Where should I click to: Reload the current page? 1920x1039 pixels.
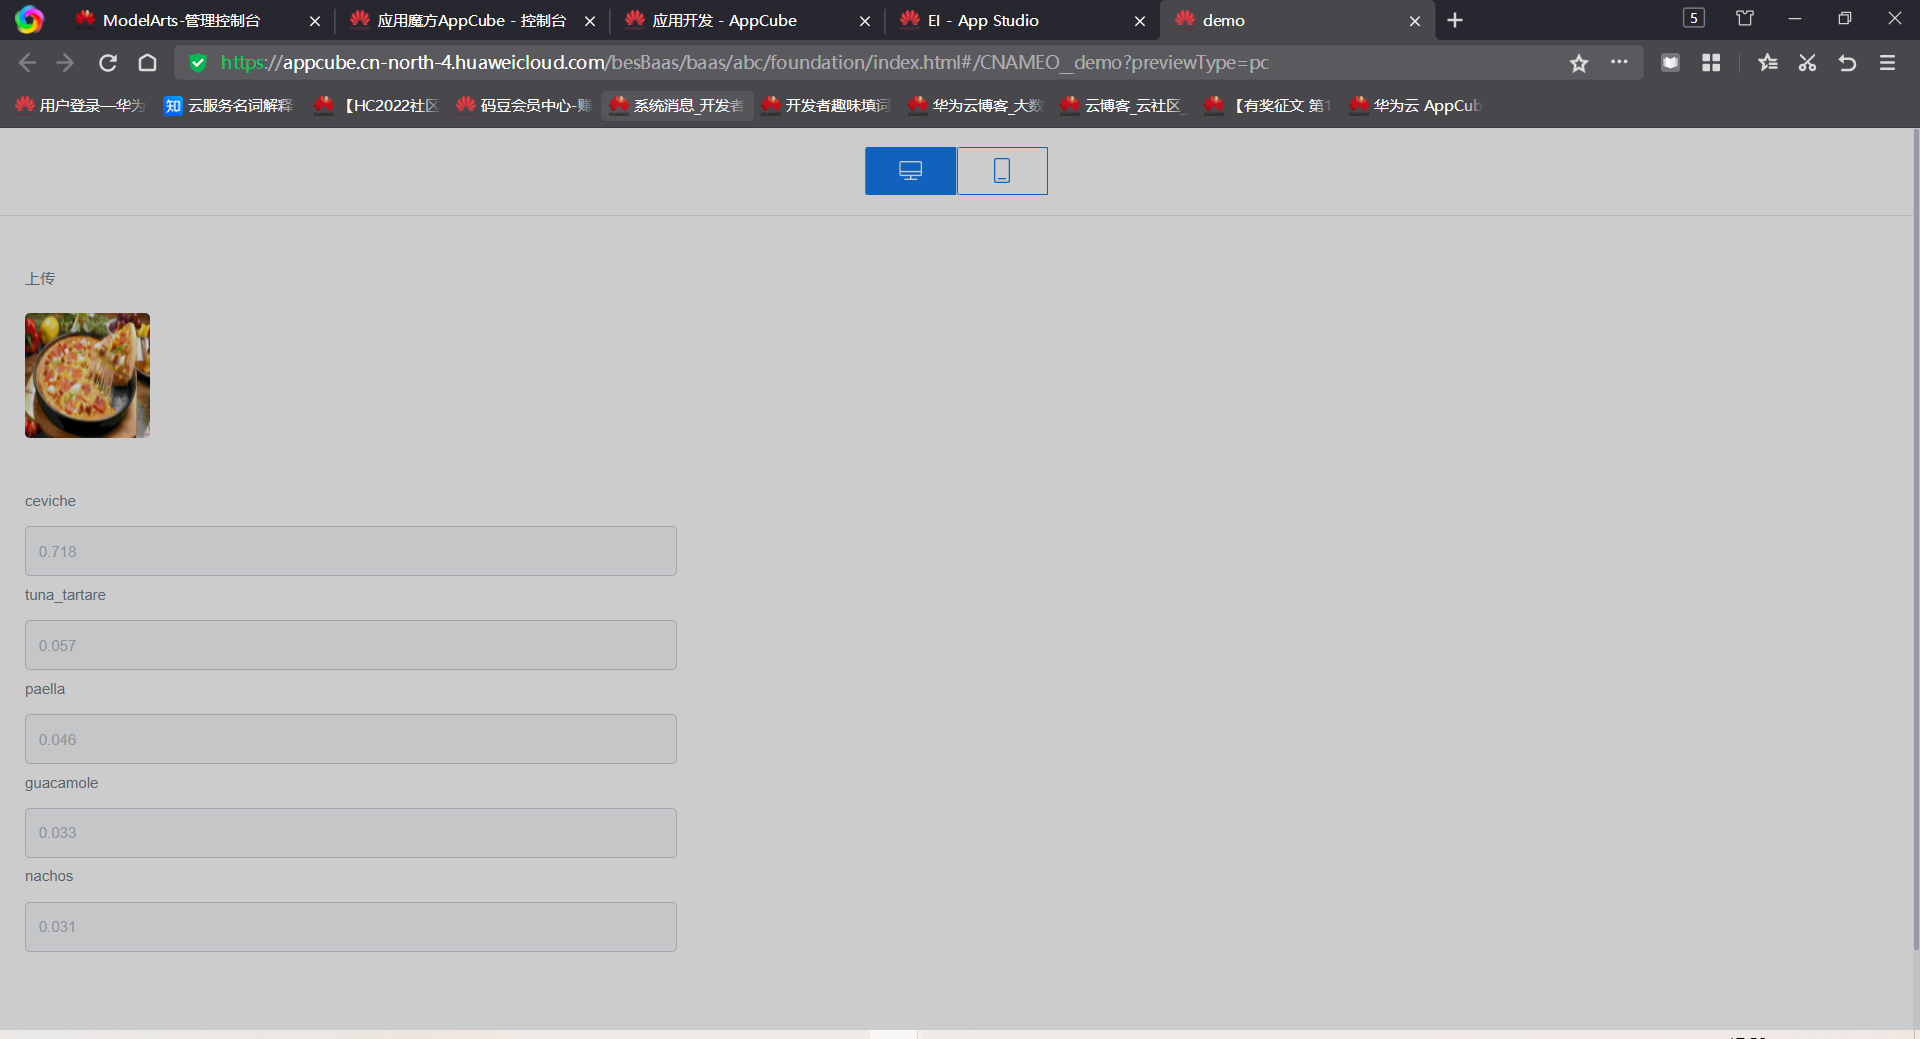coord(108,63)
